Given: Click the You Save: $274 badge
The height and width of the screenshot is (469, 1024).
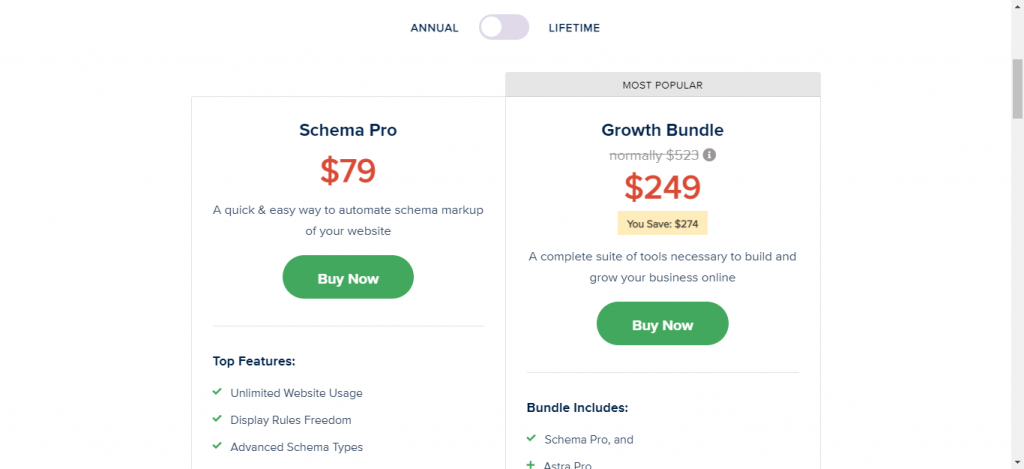Looking at the screenshot, I should [662, 223].
